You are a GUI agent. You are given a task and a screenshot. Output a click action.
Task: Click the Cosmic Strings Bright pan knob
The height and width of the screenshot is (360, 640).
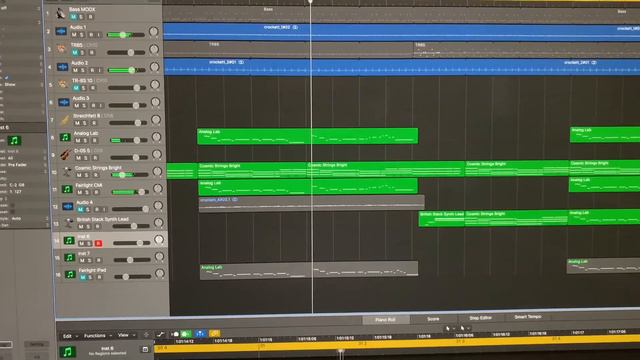(x=157, y=171)
